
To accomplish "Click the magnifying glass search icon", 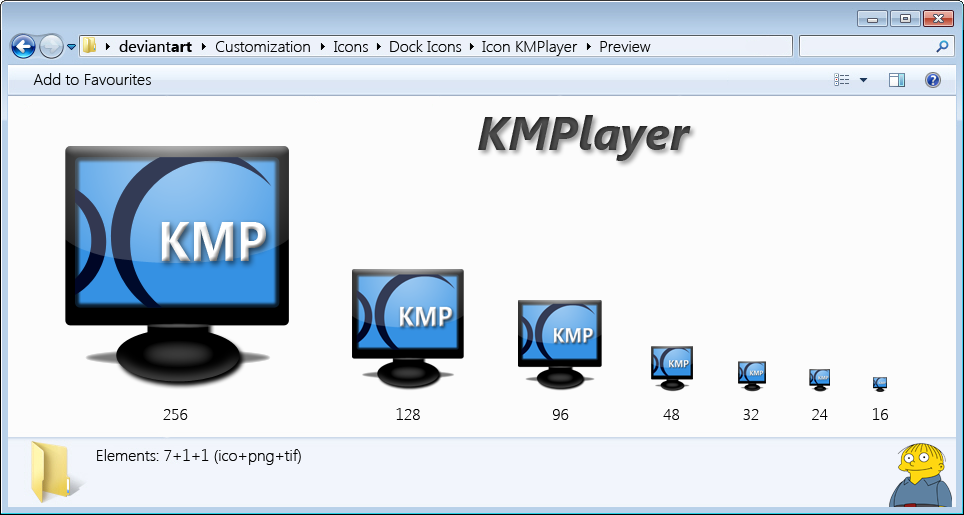I will click(942, 46).
